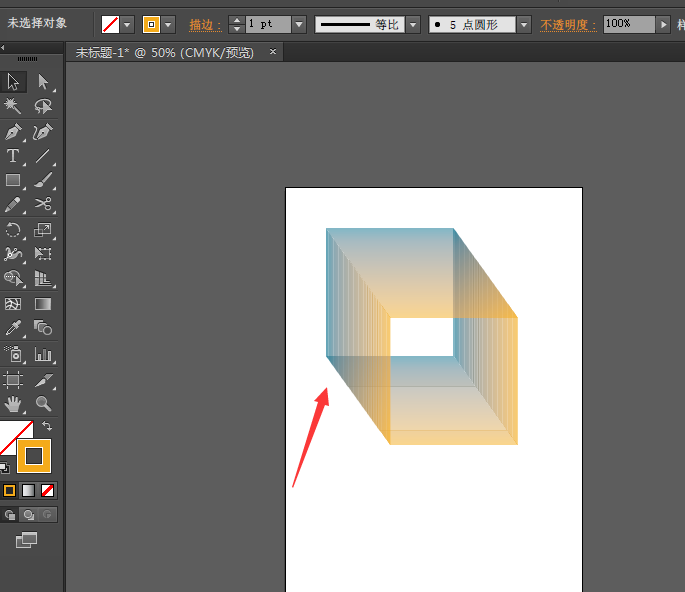Screen dimensions: 685x592
Task: Select the Scissors tool
Action: (x=43, y=204)
